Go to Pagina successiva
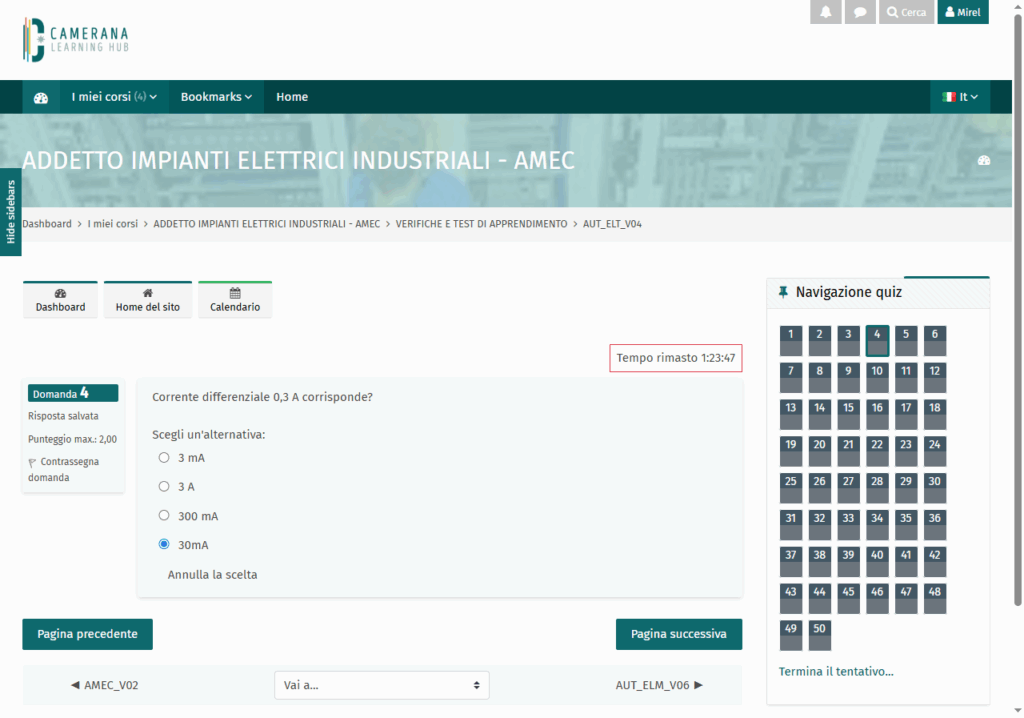The width and height of the screenshot is (1024, 718). click(x=678, y=634)
